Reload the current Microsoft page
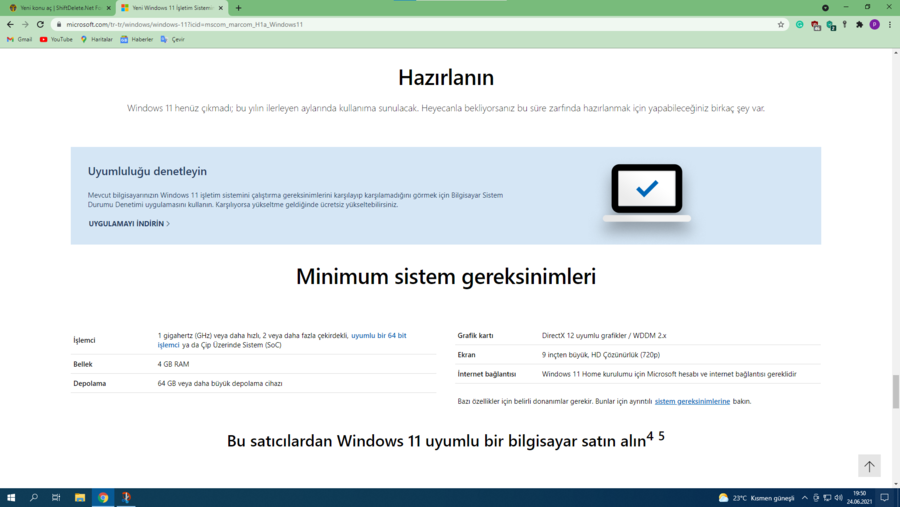900x507 pixels. [x=40, y=25]
